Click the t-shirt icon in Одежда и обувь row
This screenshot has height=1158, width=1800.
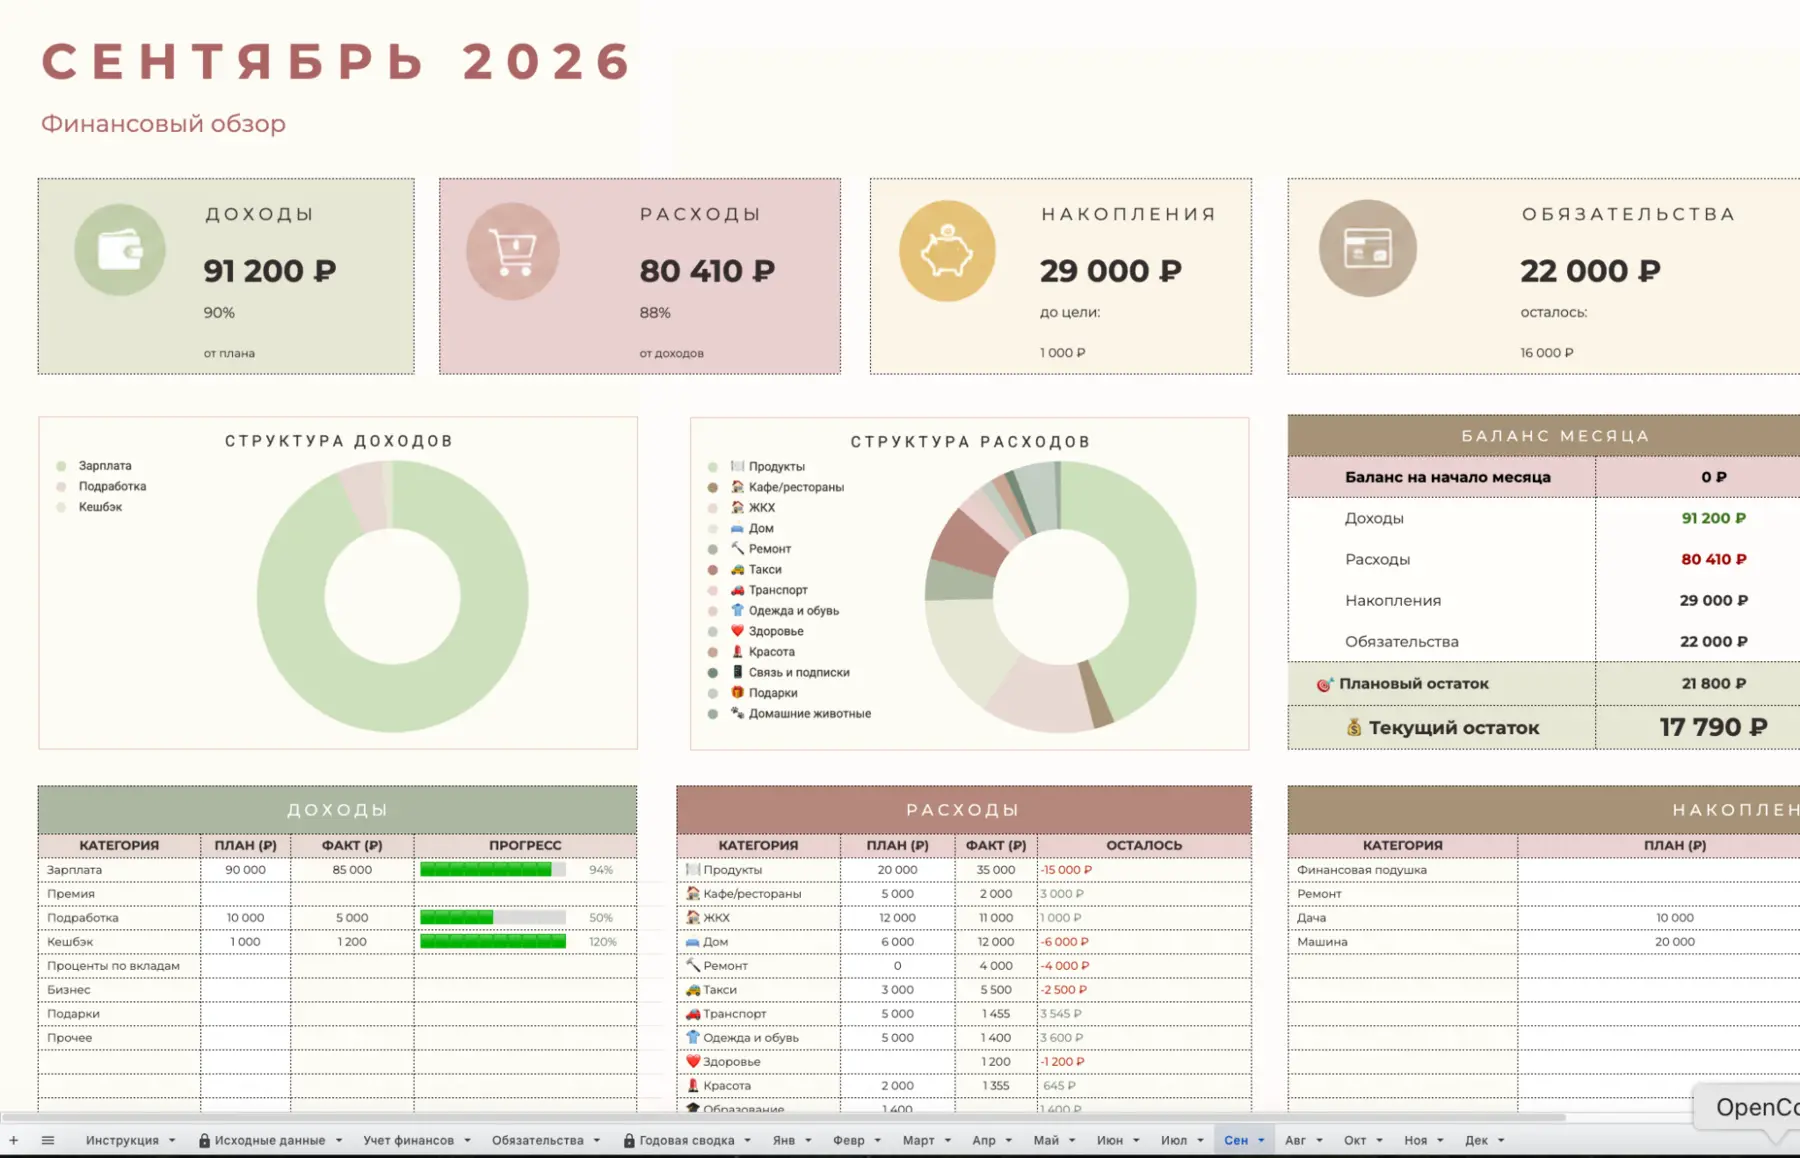click(x=693, y=1038)
